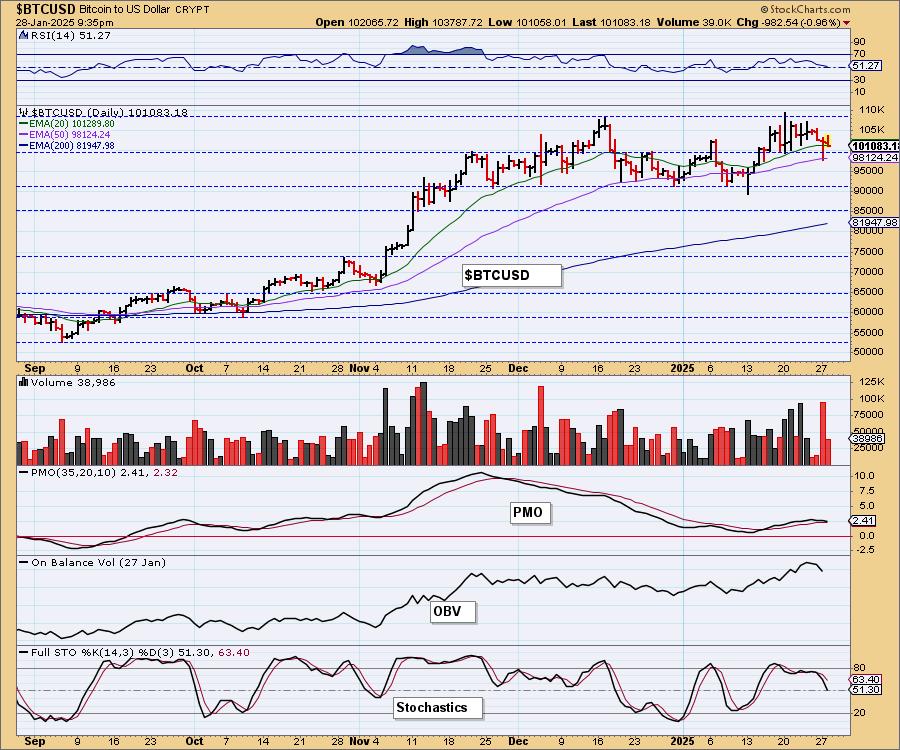
Task: Click the 98124.24 price tag on right axis
Action: tap(875, 157)
